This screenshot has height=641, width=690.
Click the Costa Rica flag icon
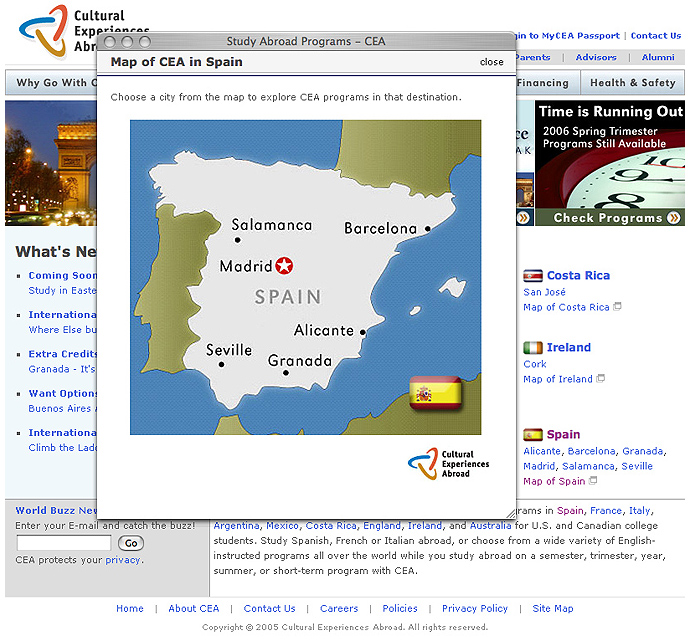[x=533, y=275]
